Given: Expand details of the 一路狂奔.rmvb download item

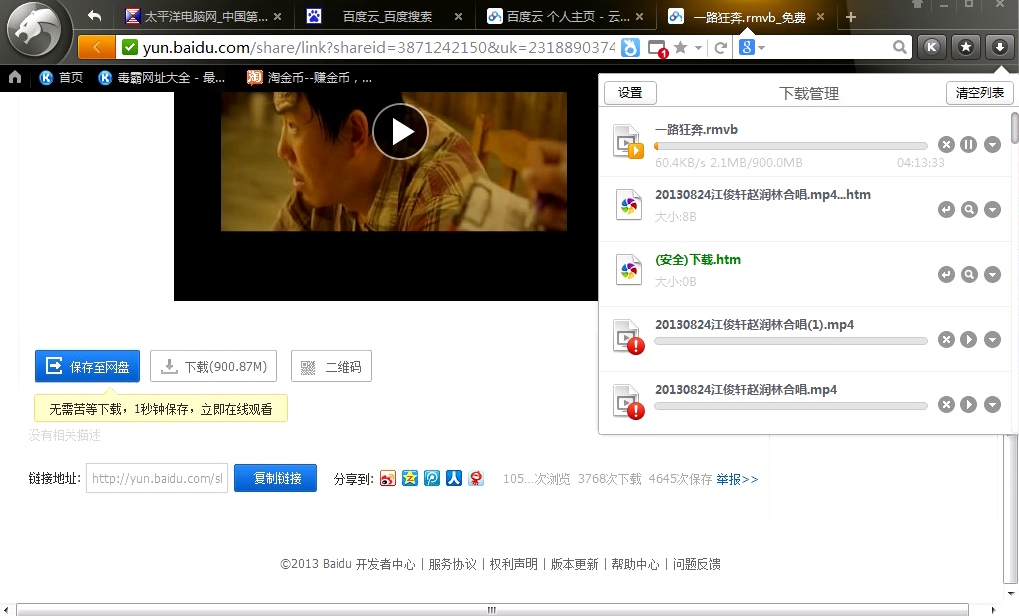Looking at the screenshot, I should [992, 144].
